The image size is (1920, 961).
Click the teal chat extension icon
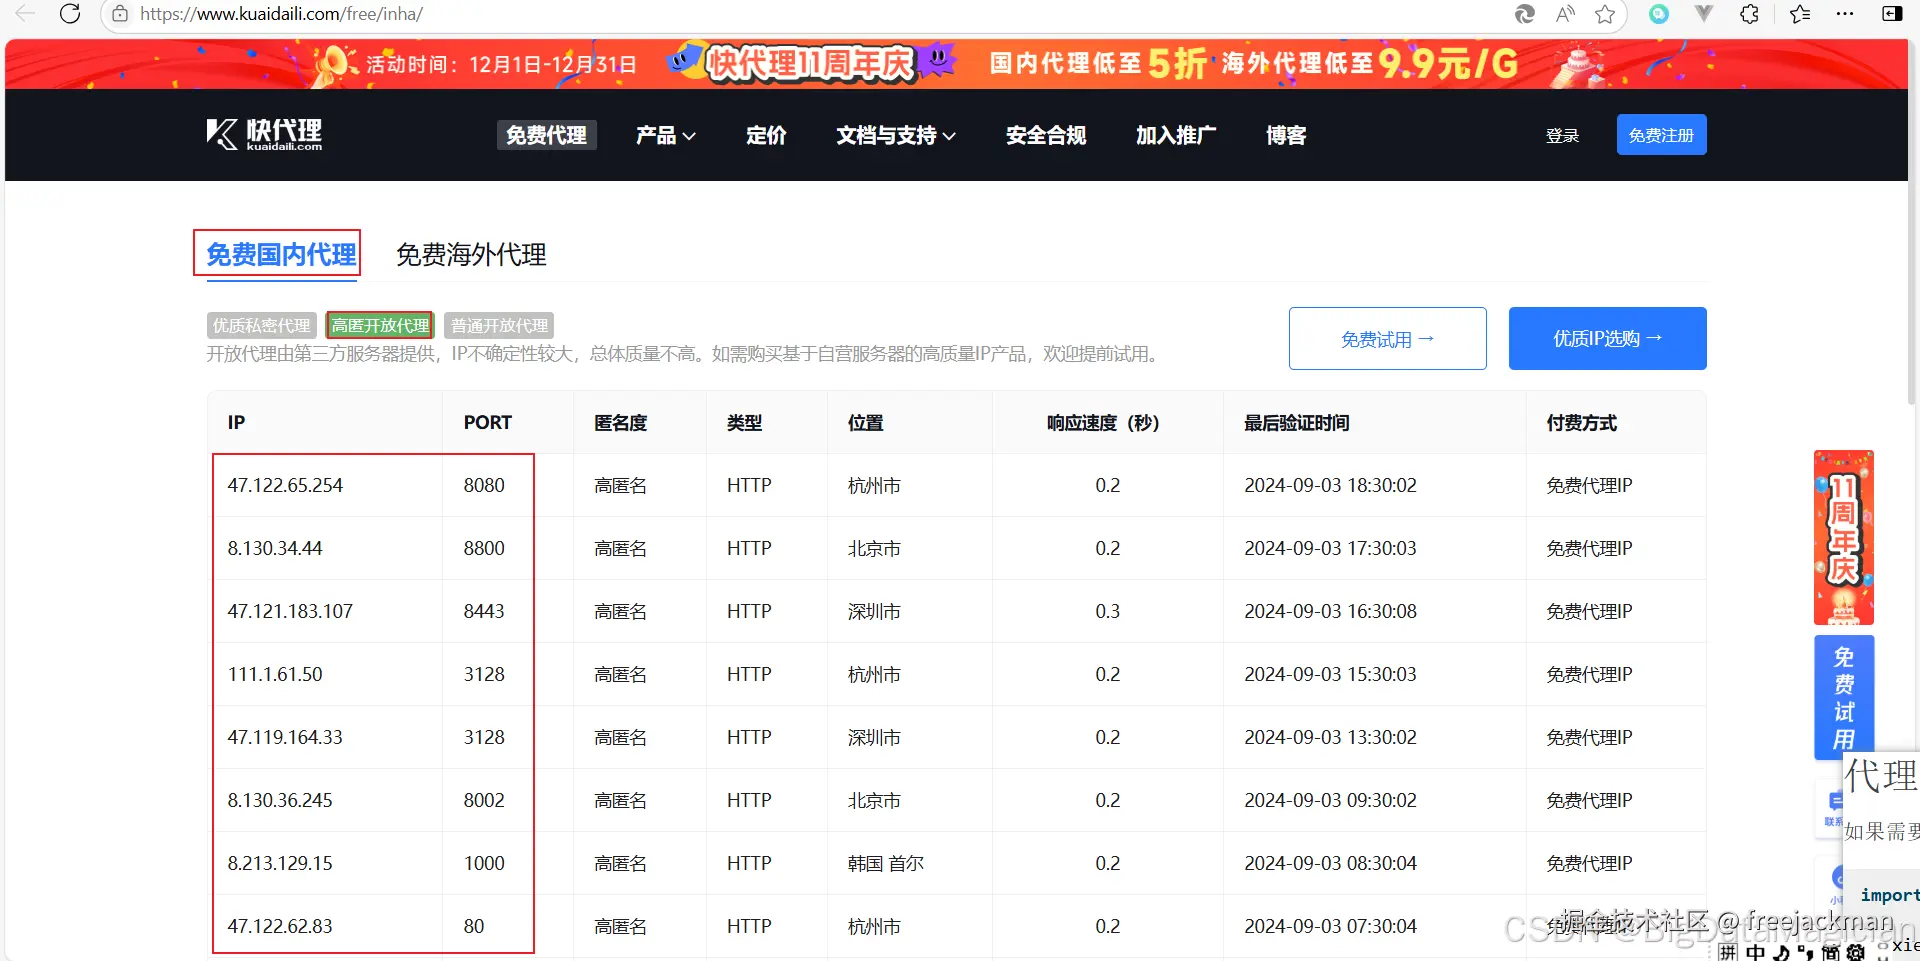[x=1659, y=14]
